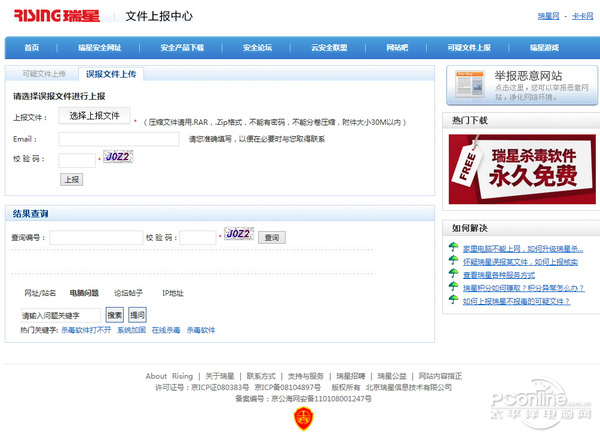The image size is (600, 439).
Task: Click the Rising 瑞星 logo
Action: tap(57, 16)
